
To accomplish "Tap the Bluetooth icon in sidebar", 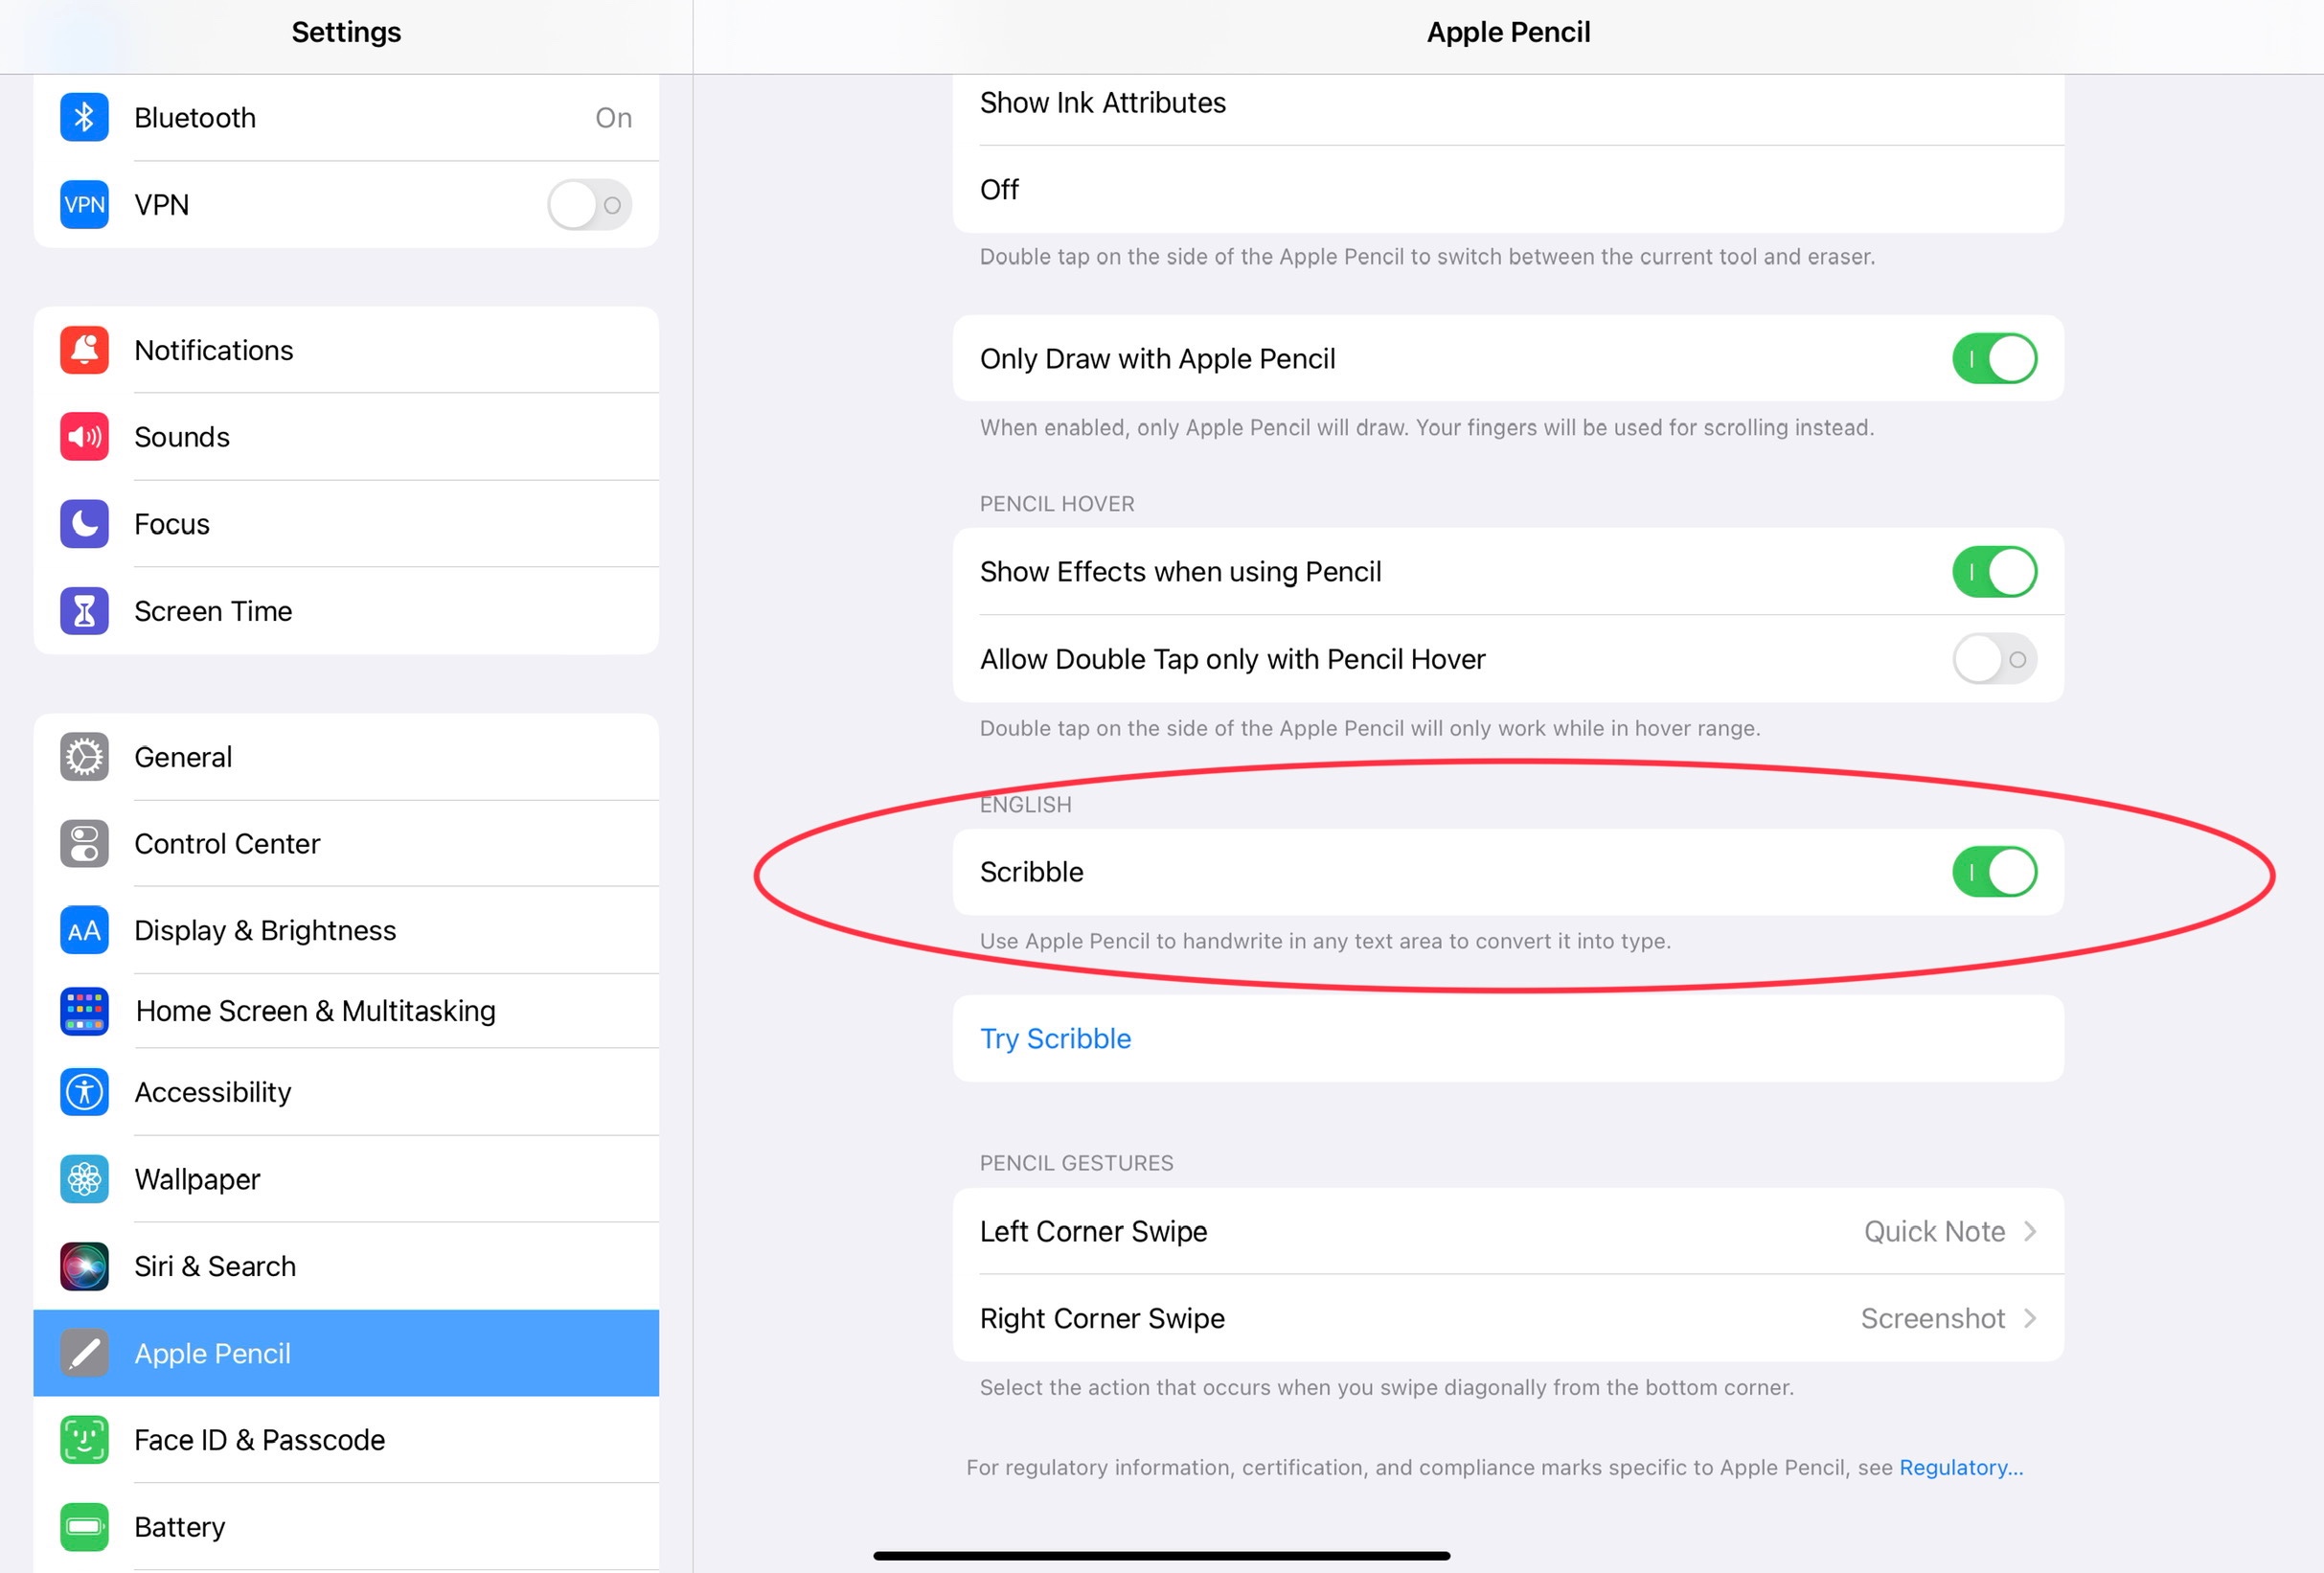I will point(84,118).
